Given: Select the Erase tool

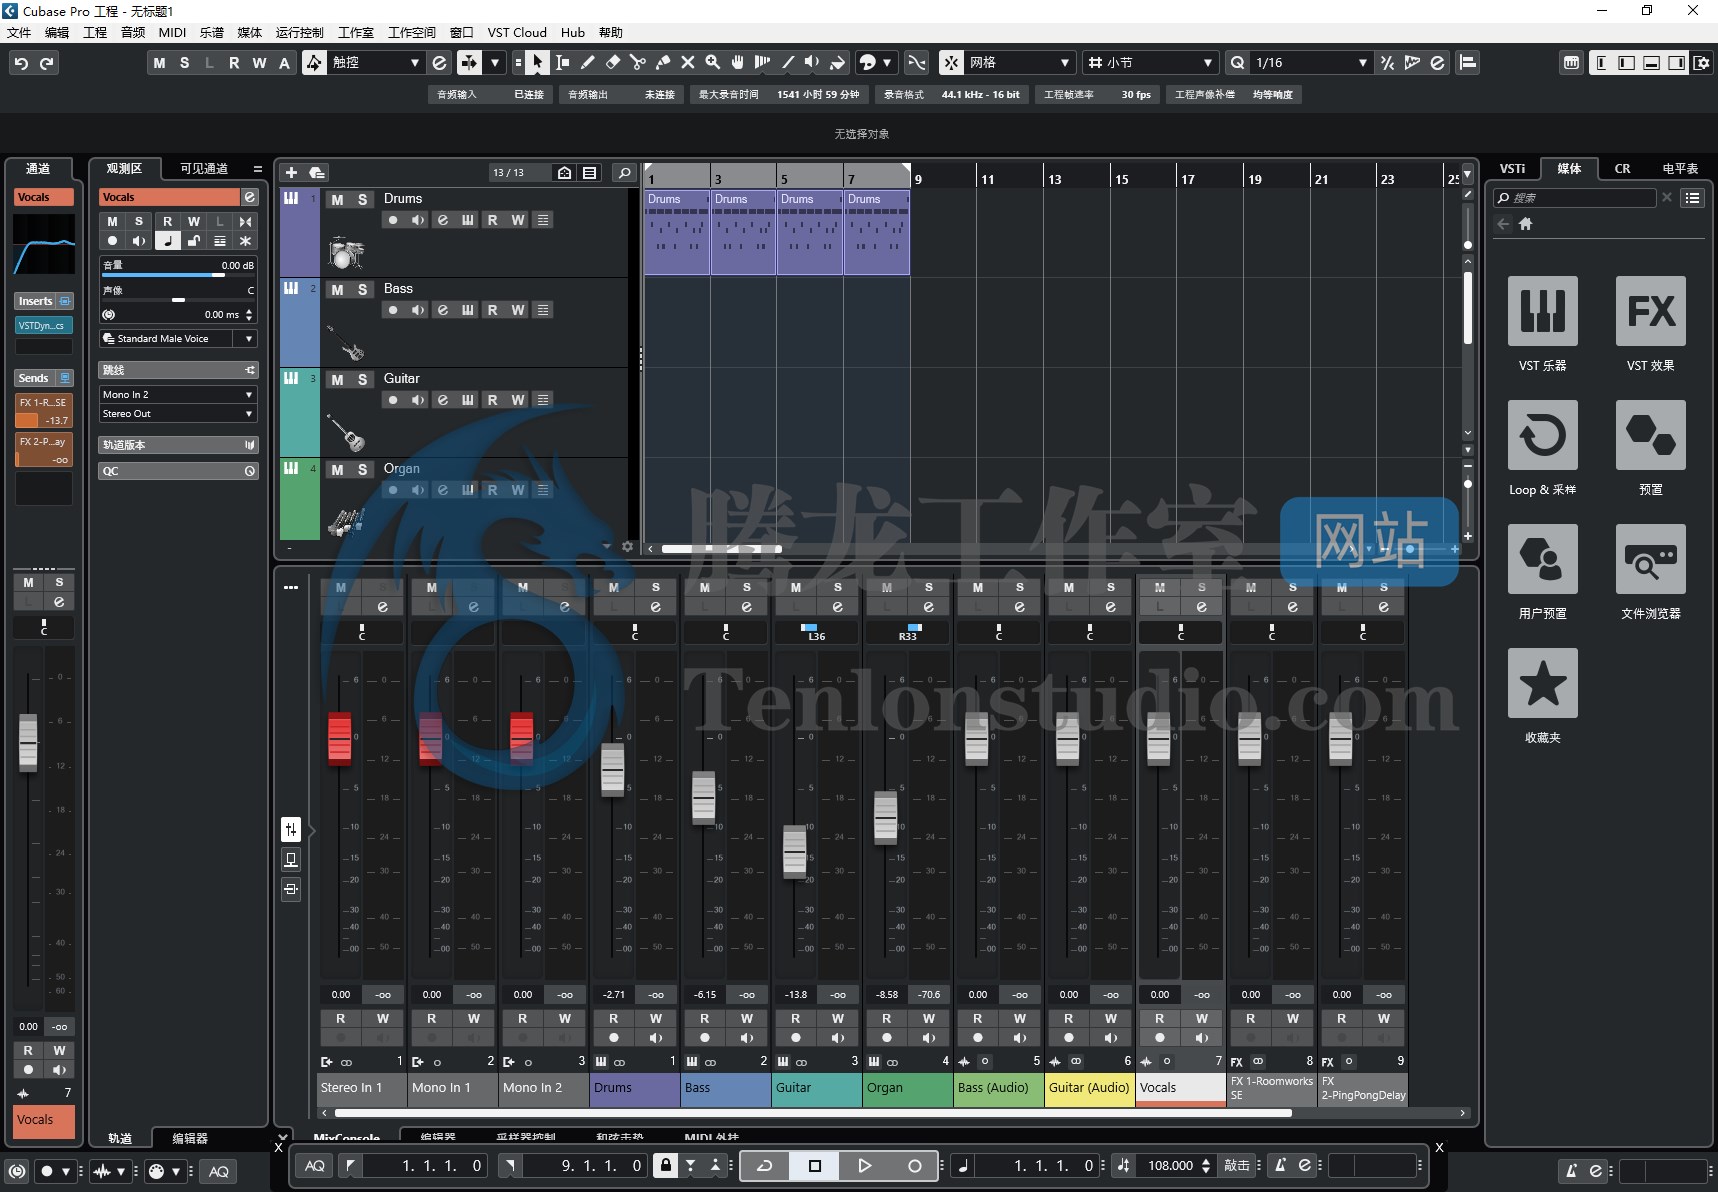Looking at the screenshot, I should [612, 63].
